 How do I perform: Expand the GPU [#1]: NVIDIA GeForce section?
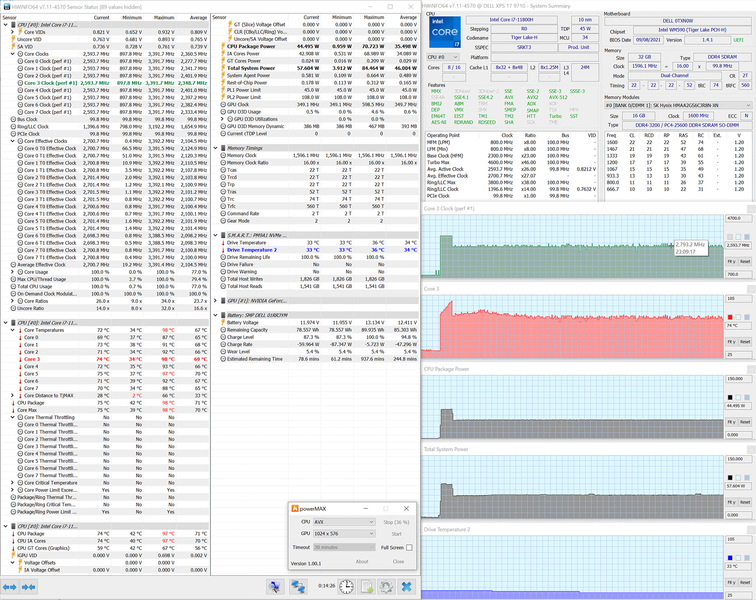(215, 300)
